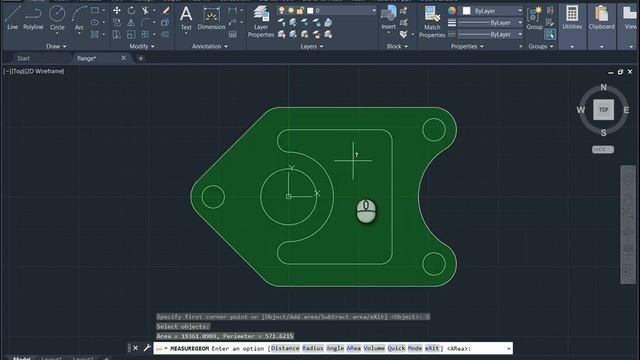
Task: Activate the Mirror tool
Action: (131, 22)
